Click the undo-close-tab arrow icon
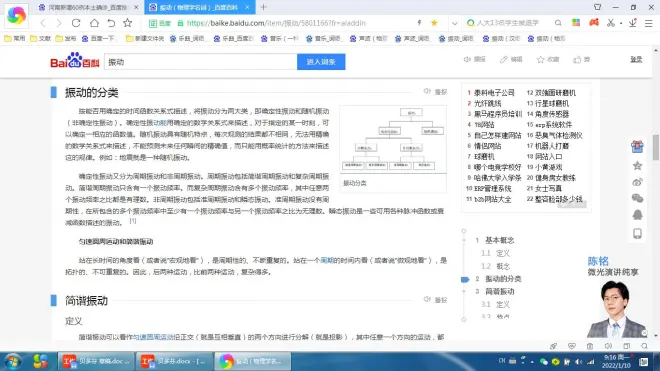The width and height of the screenshot is (660, 371). (x=111, y=23)
